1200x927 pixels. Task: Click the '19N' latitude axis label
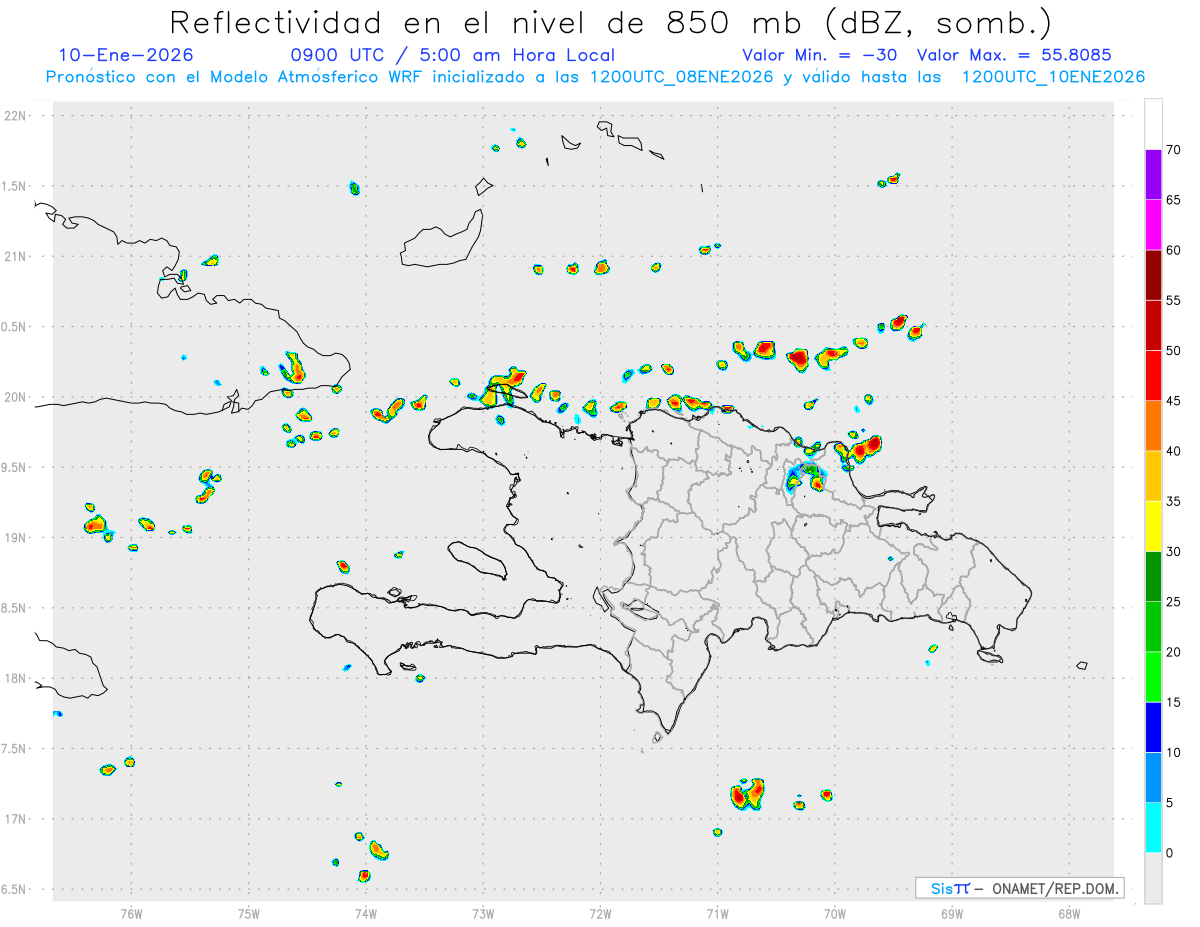click(17, 537)
